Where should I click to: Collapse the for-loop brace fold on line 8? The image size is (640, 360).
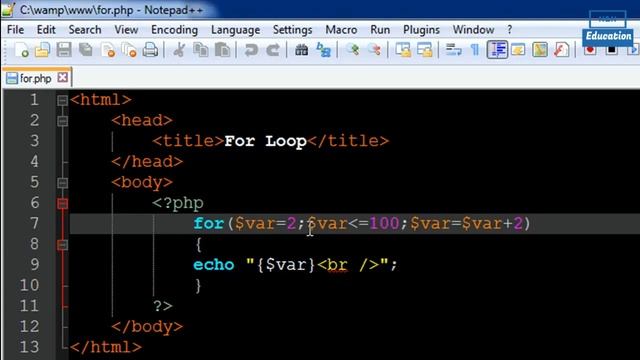click(x=62, y=244)
